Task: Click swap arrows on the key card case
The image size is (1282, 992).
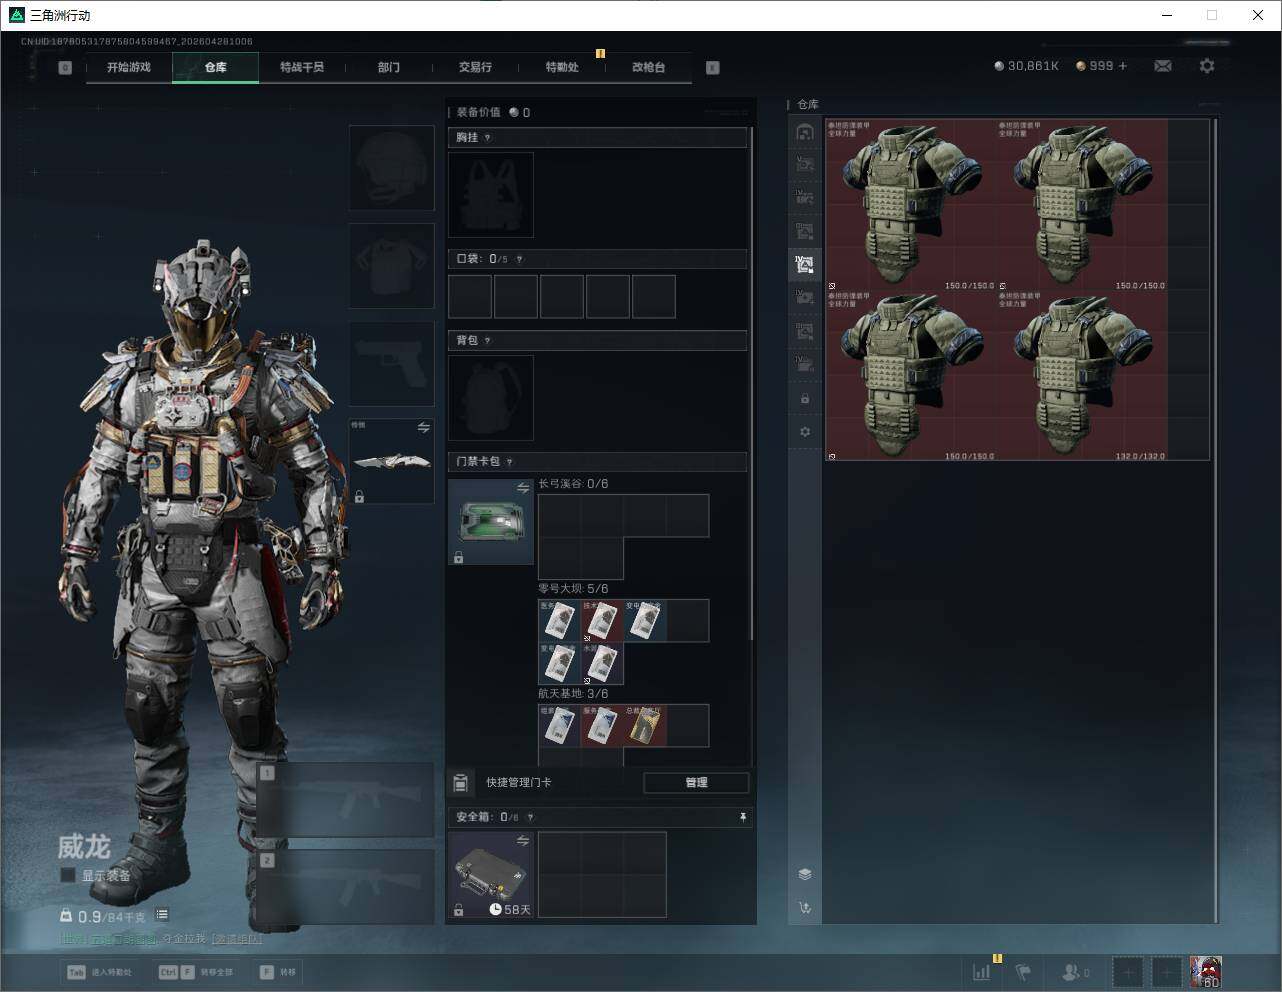Action: pos(523,488)
